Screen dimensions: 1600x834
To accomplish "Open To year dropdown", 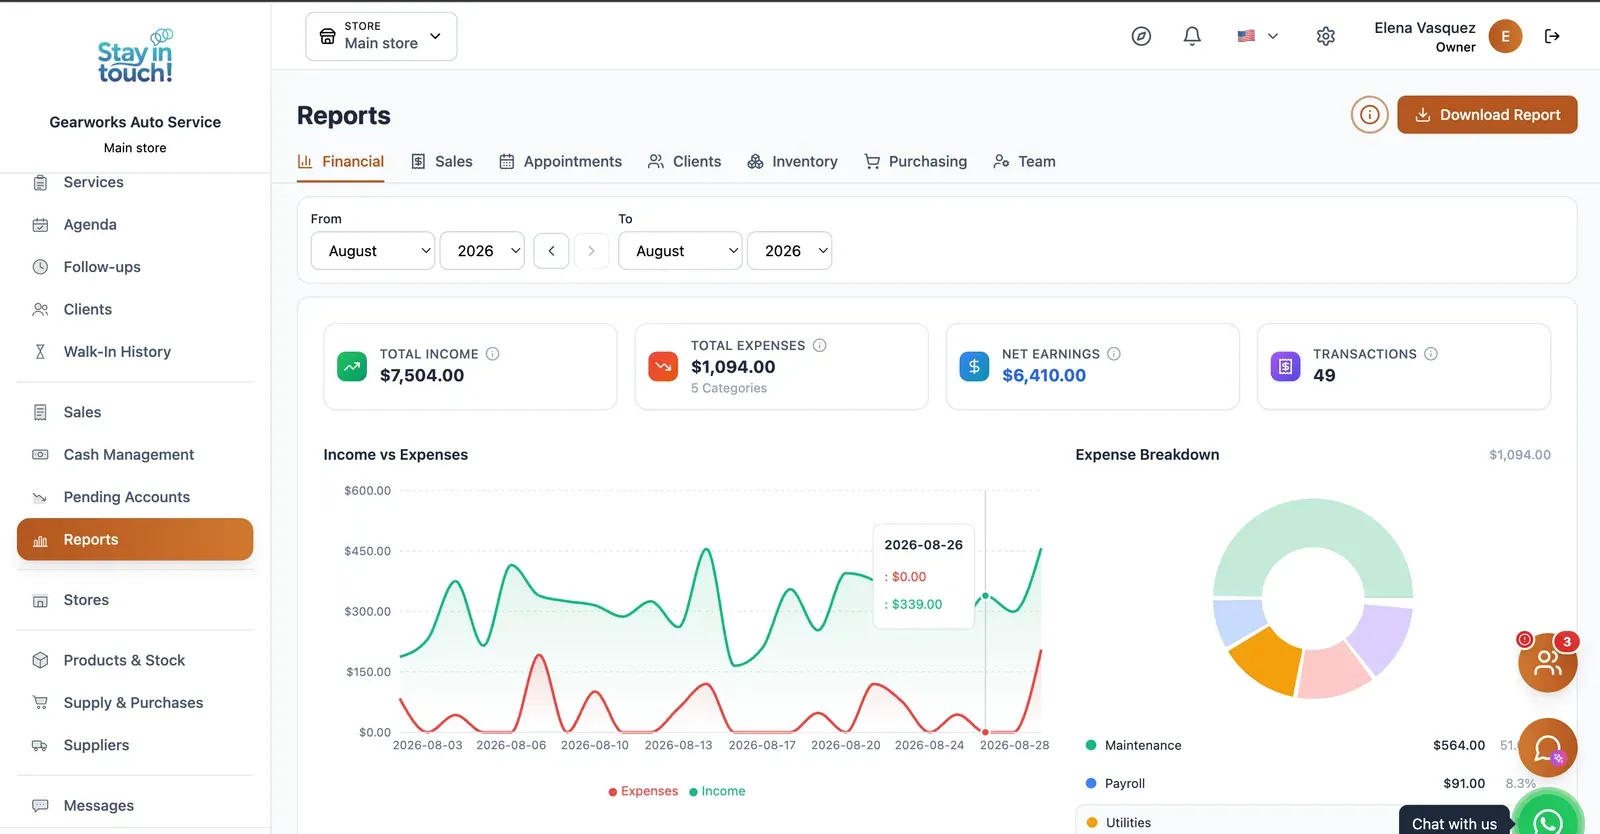I will 790,251.
